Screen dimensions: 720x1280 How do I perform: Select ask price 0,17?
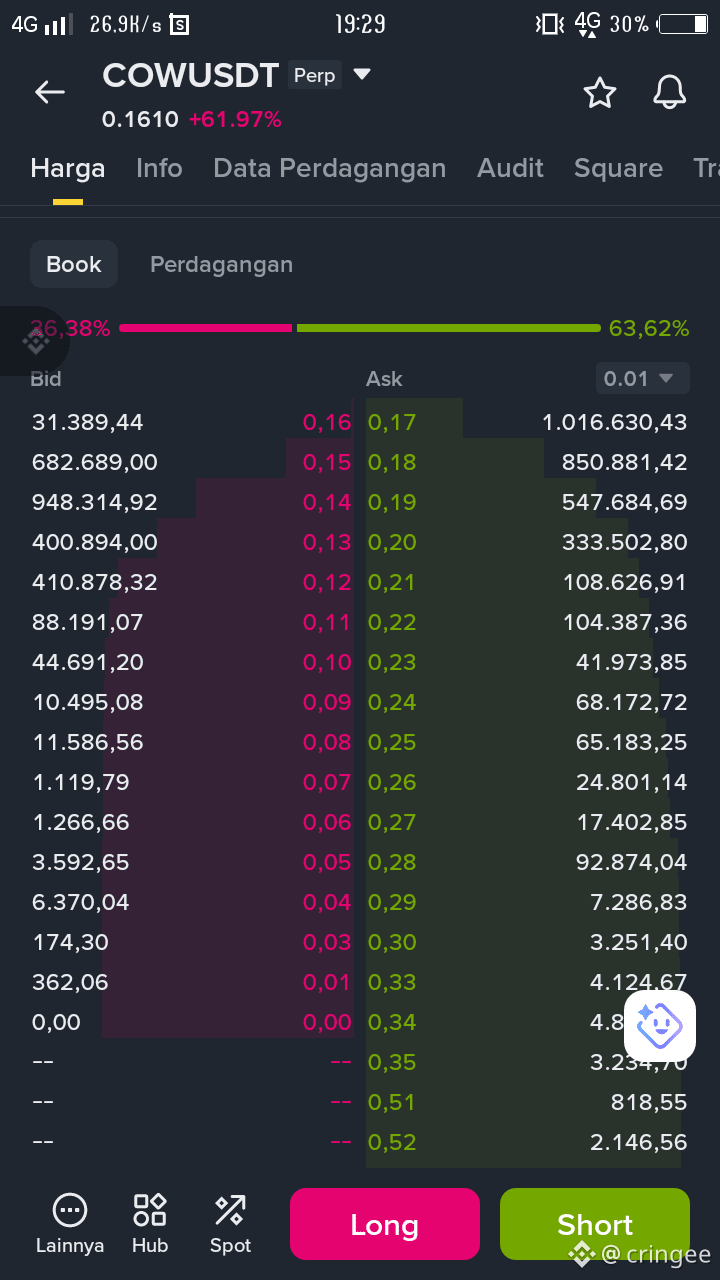pyautogui.click(x=392, y=422)
